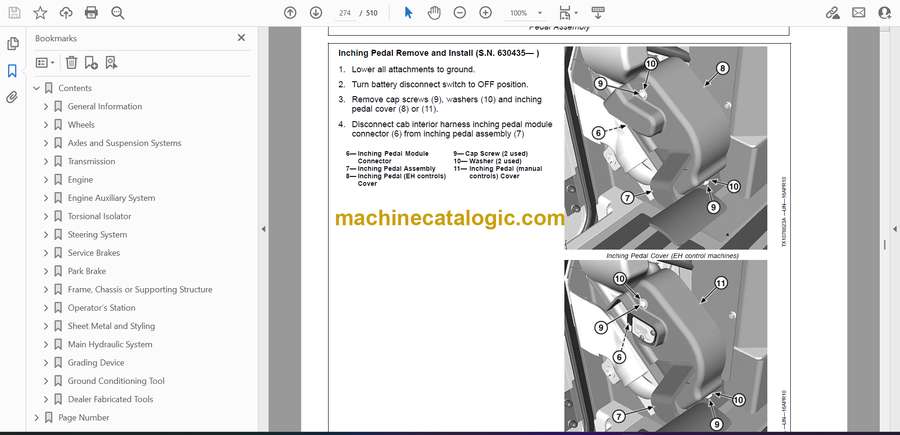Expand the Axles and Suspension Systems bookmark
The width and height of the screenshot is (900, 435).
click(46, 143)
